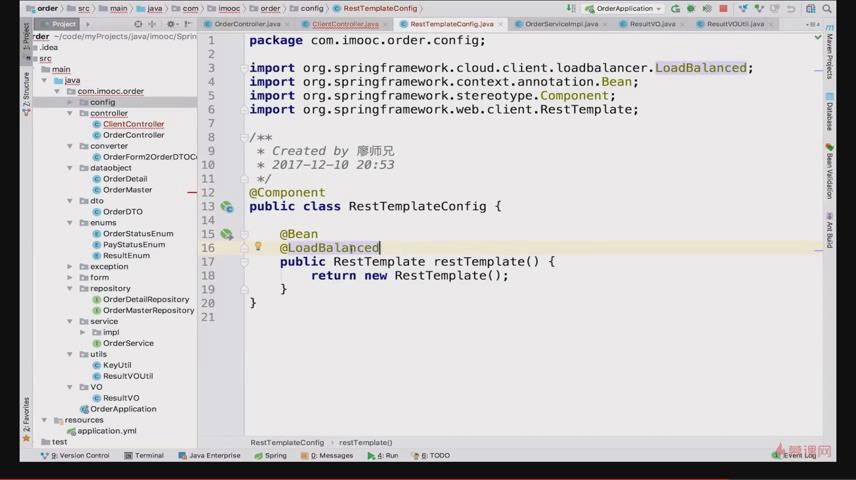Open the Project Structure icon in toolbar
The height and width of the screenshot is (480, 856).
point(811,9)
